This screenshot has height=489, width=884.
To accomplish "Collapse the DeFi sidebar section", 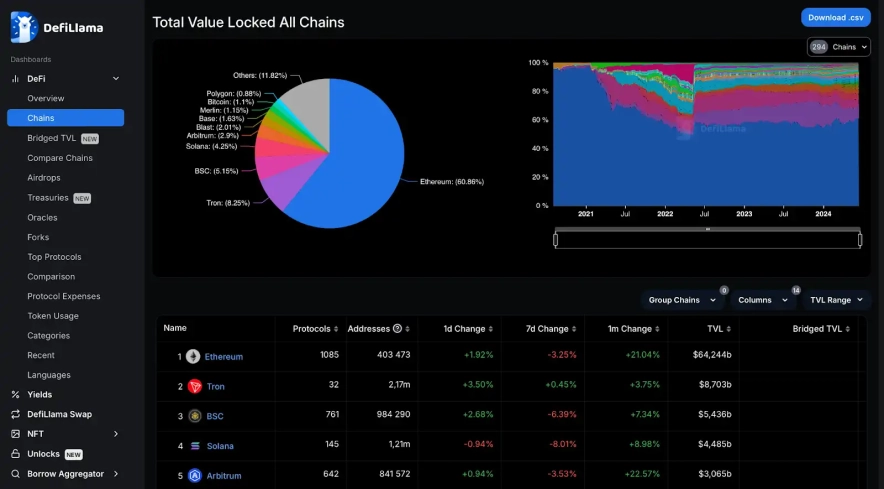I will click(x=116, y=78).
